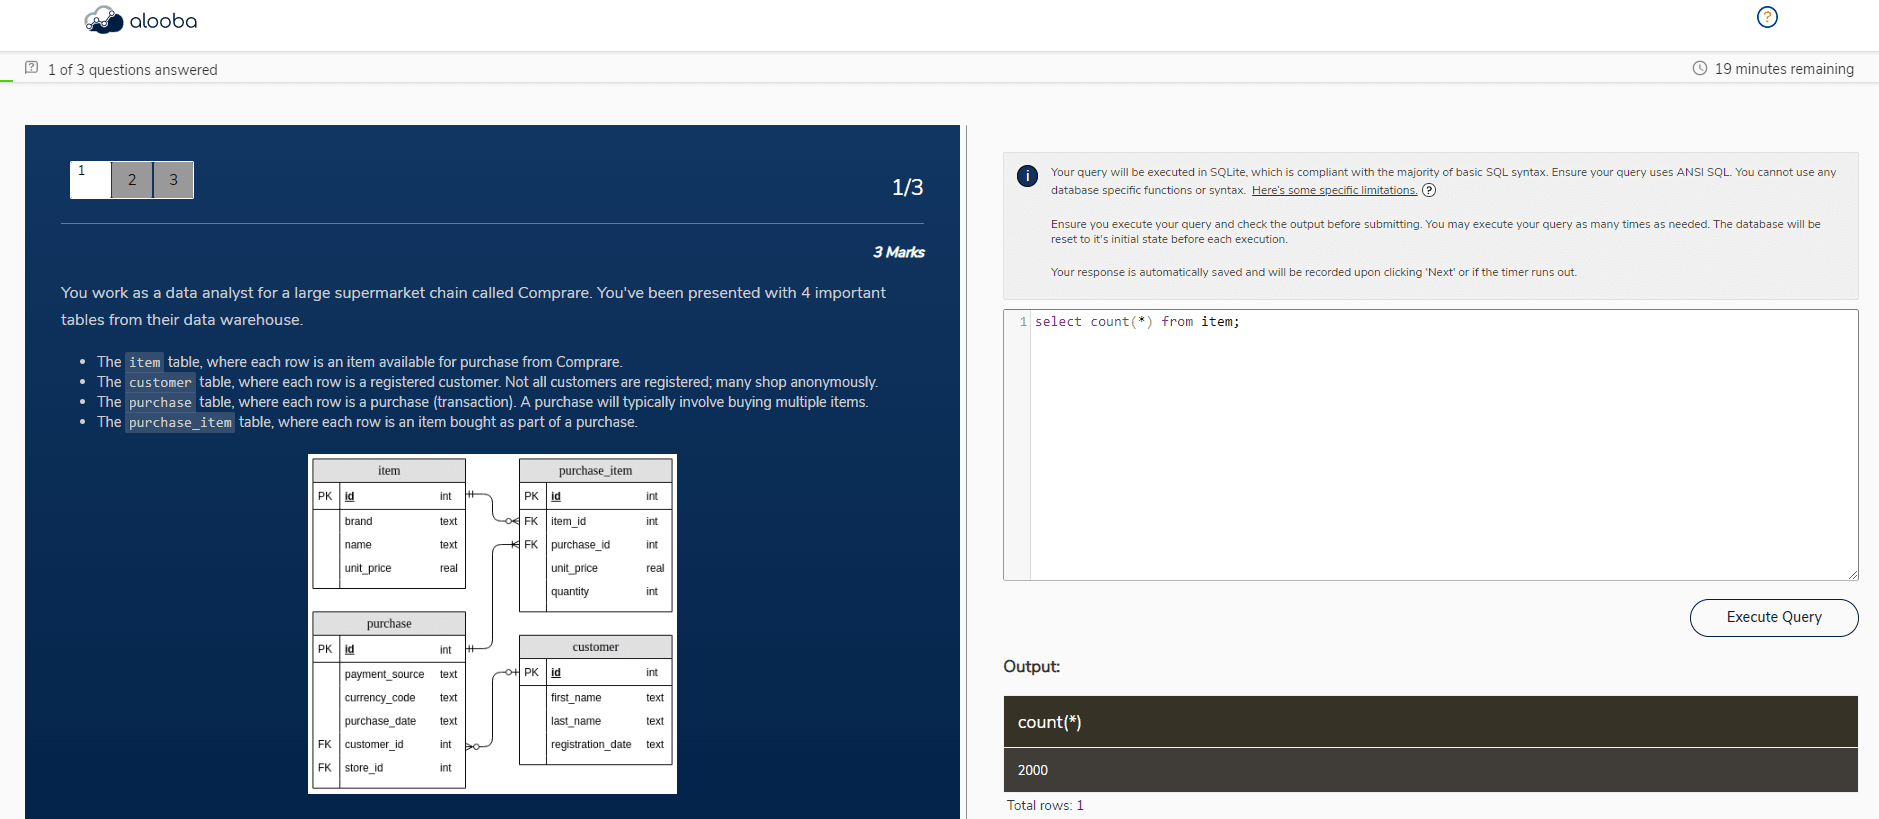
Task: Click the purchase_item code label in the list
Action: click(180, 423)
